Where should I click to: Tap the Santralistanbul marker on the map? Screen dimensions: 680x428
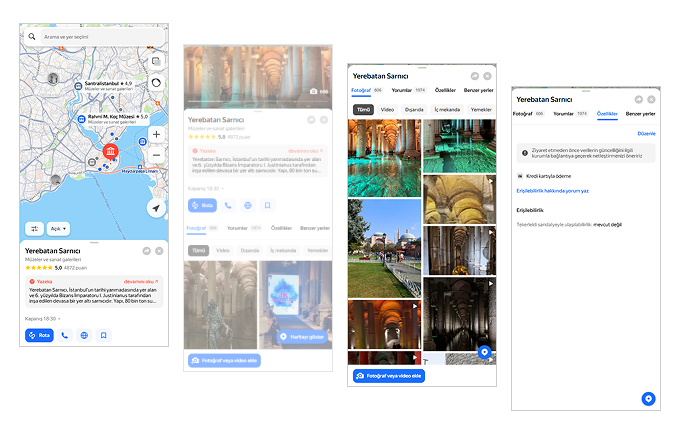click(x=78, y=86)
